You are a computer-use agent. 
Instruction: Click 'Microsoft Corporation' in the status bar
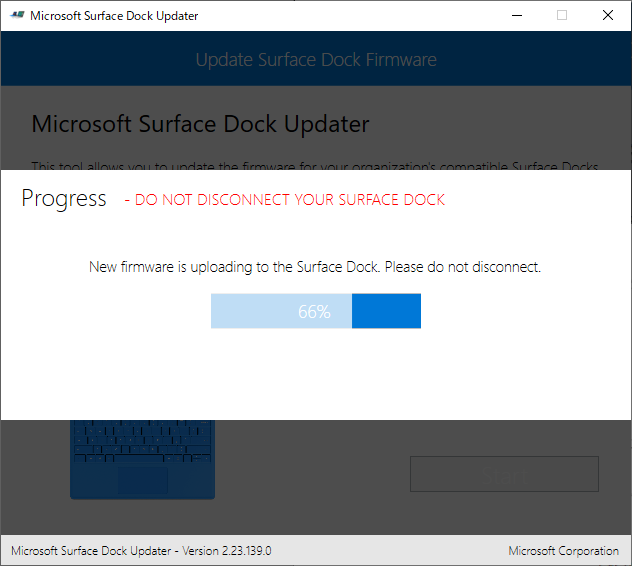563,551
